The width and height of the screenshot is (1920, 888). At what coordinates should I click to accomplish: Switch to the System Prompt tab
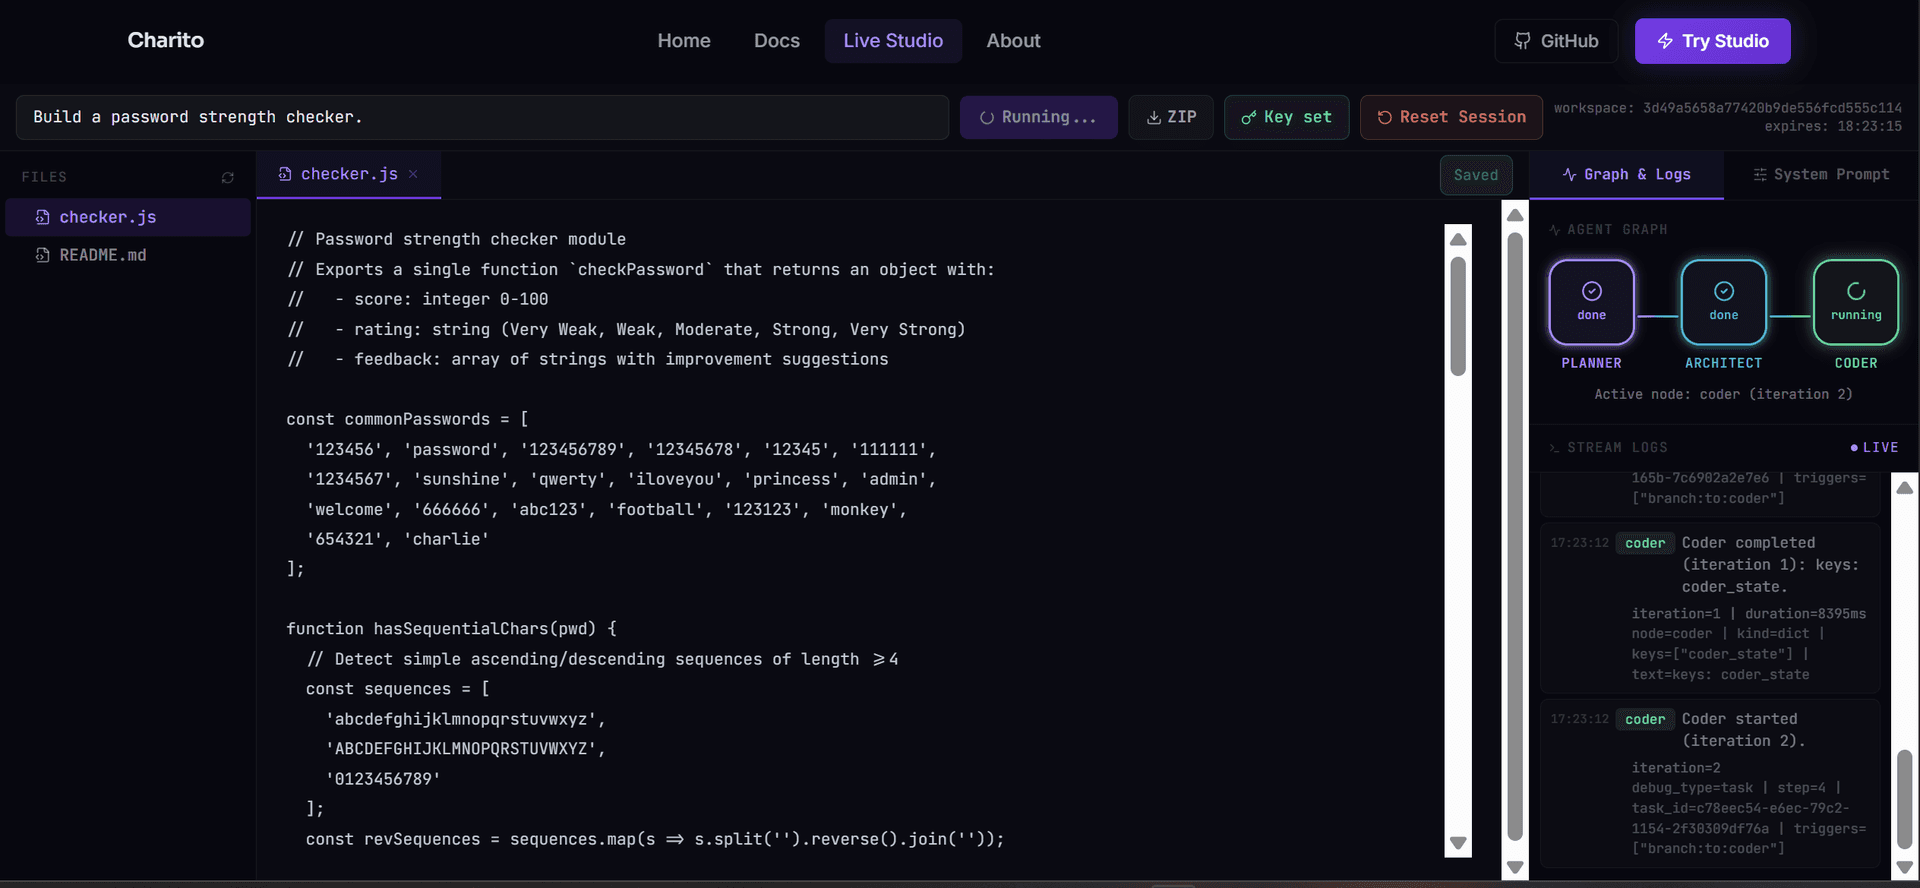tap(1821, 174)
